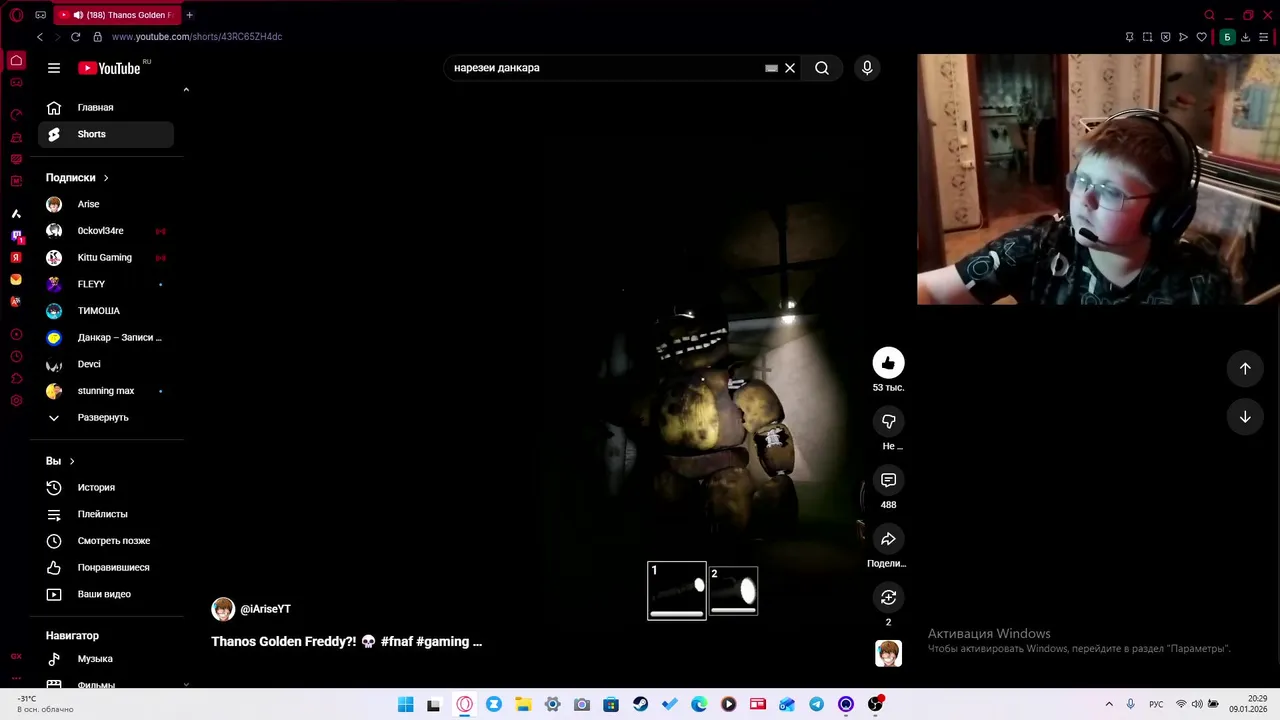
Task: Toggle the ad blocker shield icon
Action: click(x=1165, y=37)
